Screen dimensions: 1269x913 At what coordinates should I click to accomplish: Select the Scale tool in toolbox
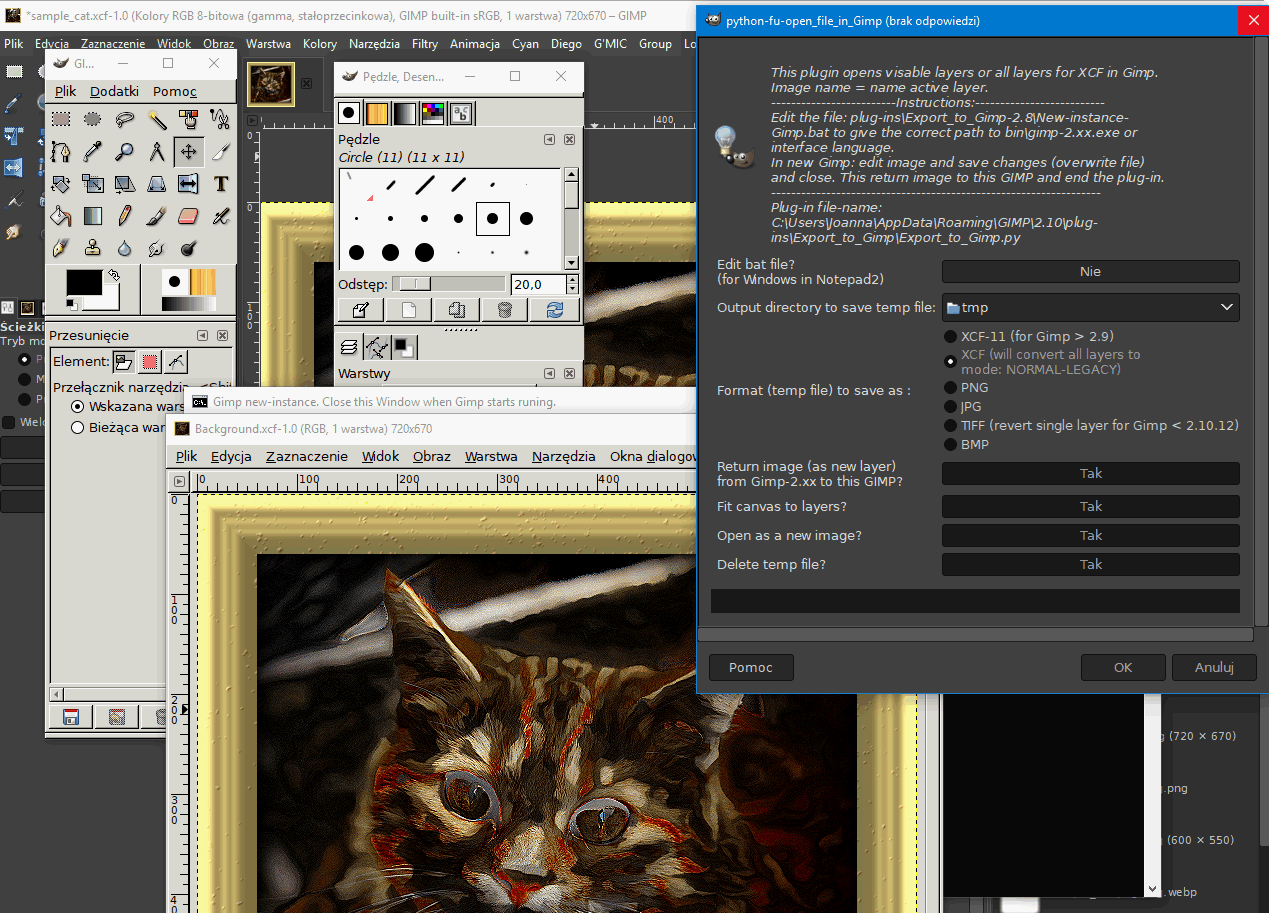(93, 184)
